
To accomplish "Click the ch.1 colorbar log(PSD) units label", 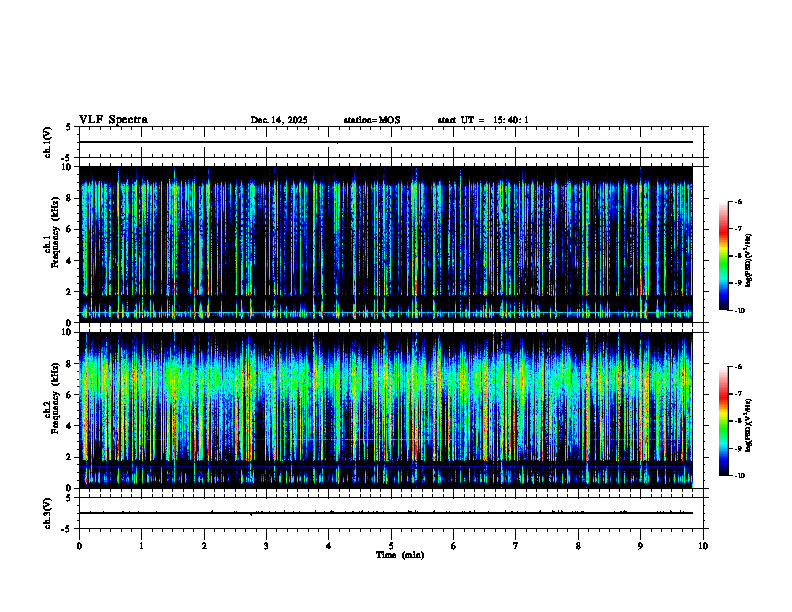I will (x=749, y=260).
